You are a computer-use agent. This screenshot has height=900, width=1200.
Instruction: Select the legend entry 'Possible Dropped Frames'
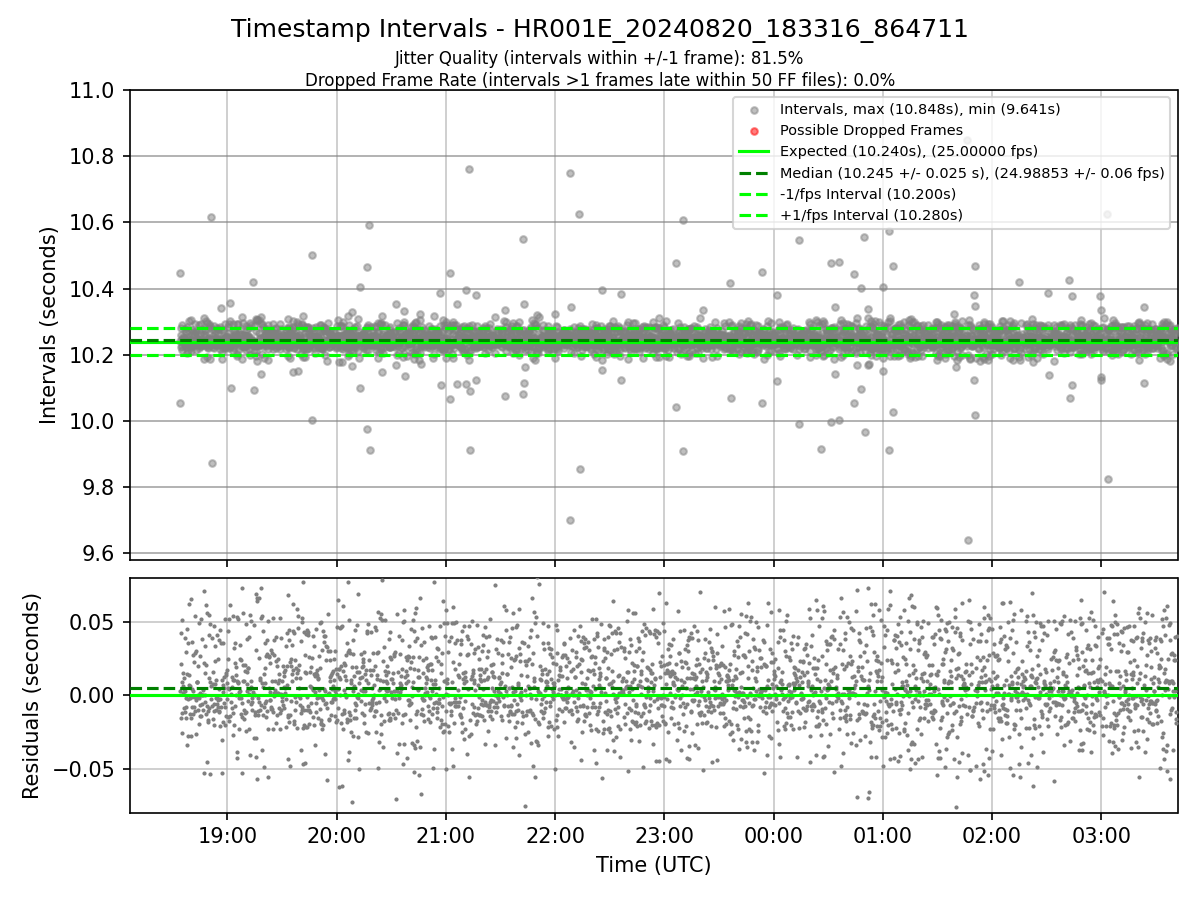[871, 130]
